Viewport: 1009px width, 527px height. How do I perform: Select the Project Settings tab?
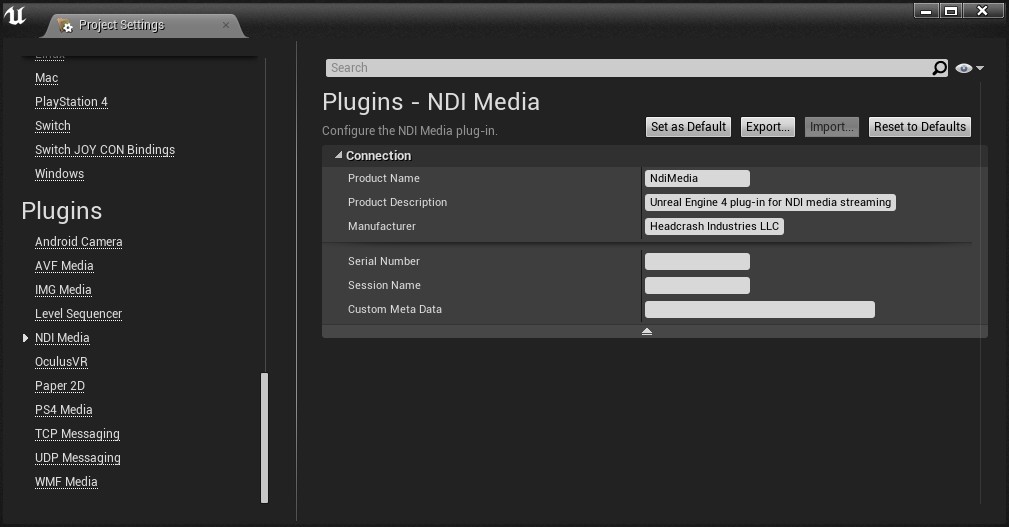click(x=145, y=25)
